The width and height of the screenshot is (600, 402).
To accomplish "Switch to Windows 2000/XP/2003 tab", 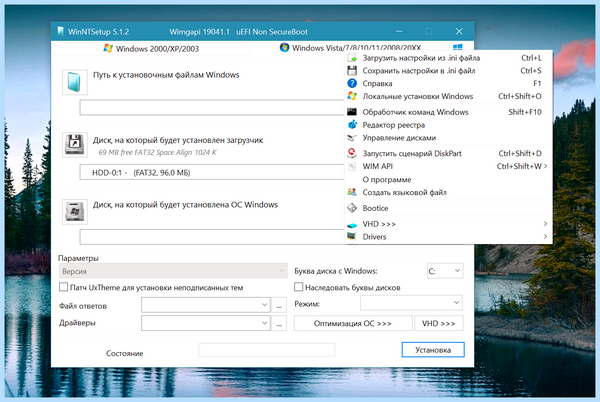I will click(x=151, y=48).
